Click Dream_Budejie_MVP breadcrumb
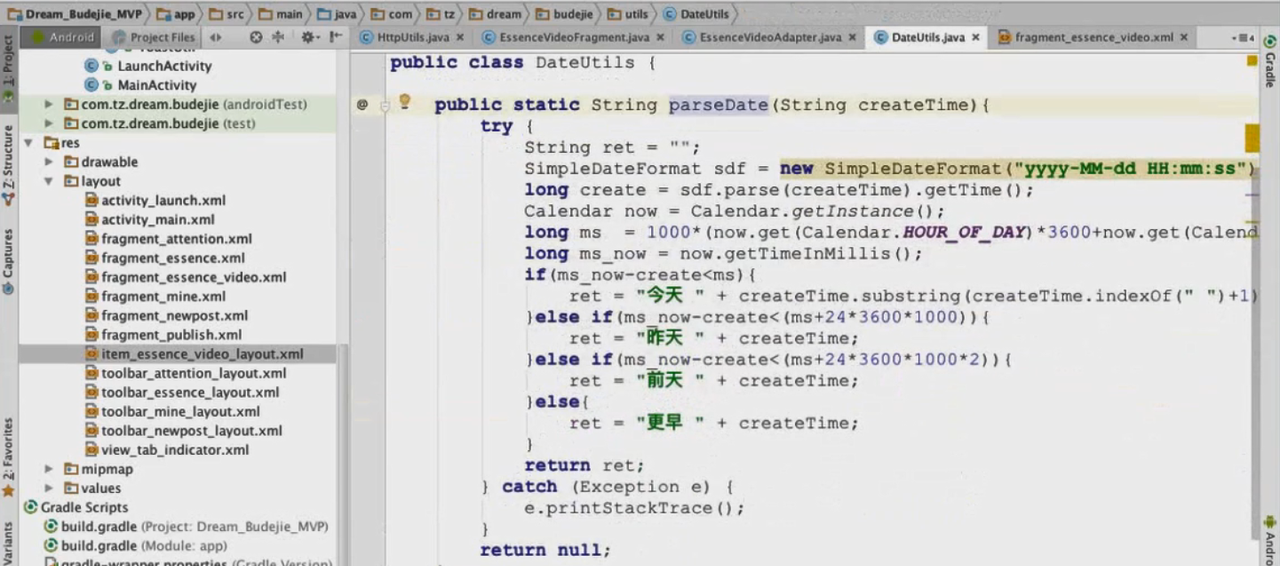 [75, 14]
